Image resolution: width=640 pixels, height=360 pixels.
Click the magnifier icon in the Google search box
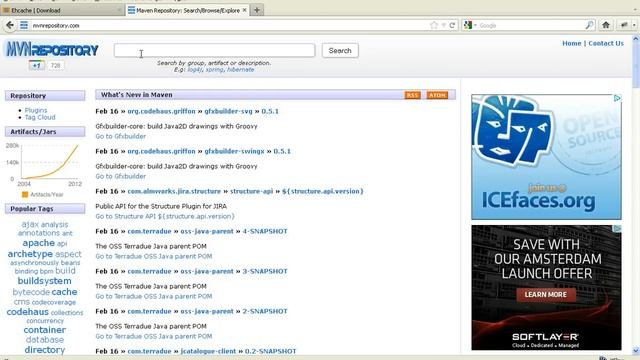(x=589, y=25)
